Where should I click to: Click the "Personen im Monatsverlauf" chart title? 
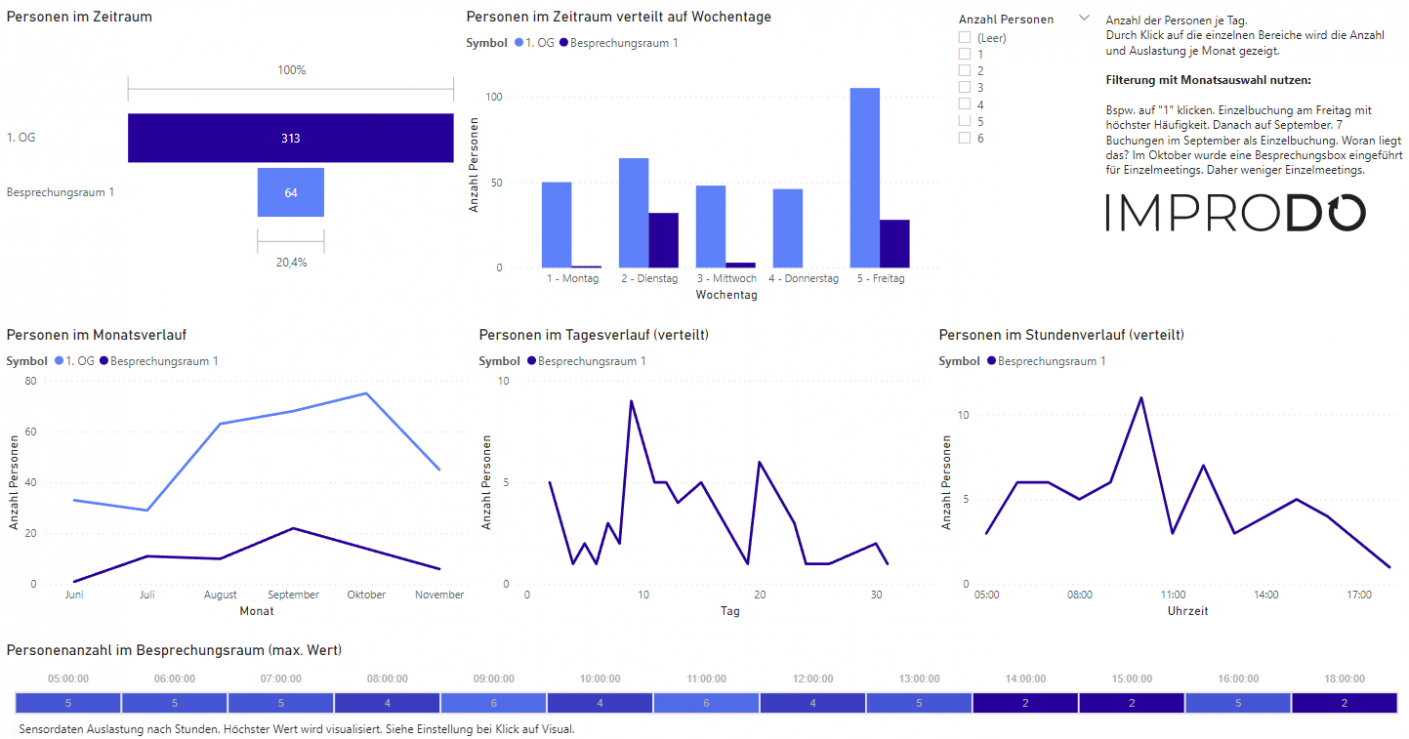tap(97, 334)
